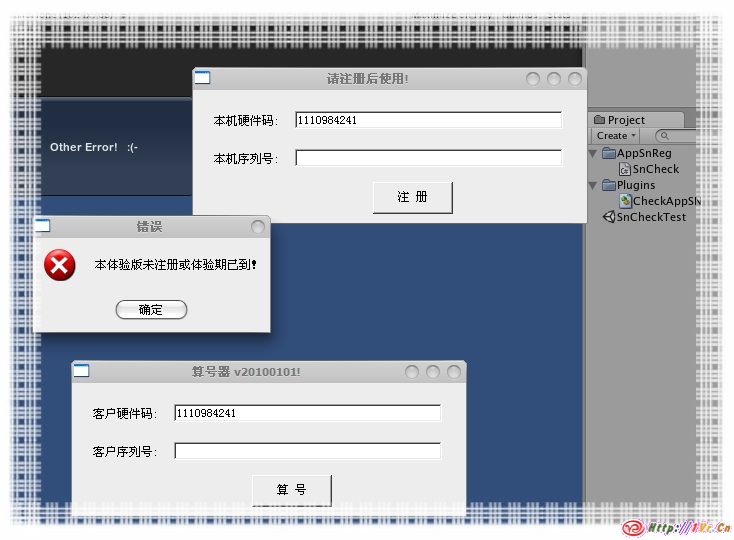Click the SnCheck C# script icon
Screen dimensions: 734x540
pyautogui.click(x=625, y=169)
